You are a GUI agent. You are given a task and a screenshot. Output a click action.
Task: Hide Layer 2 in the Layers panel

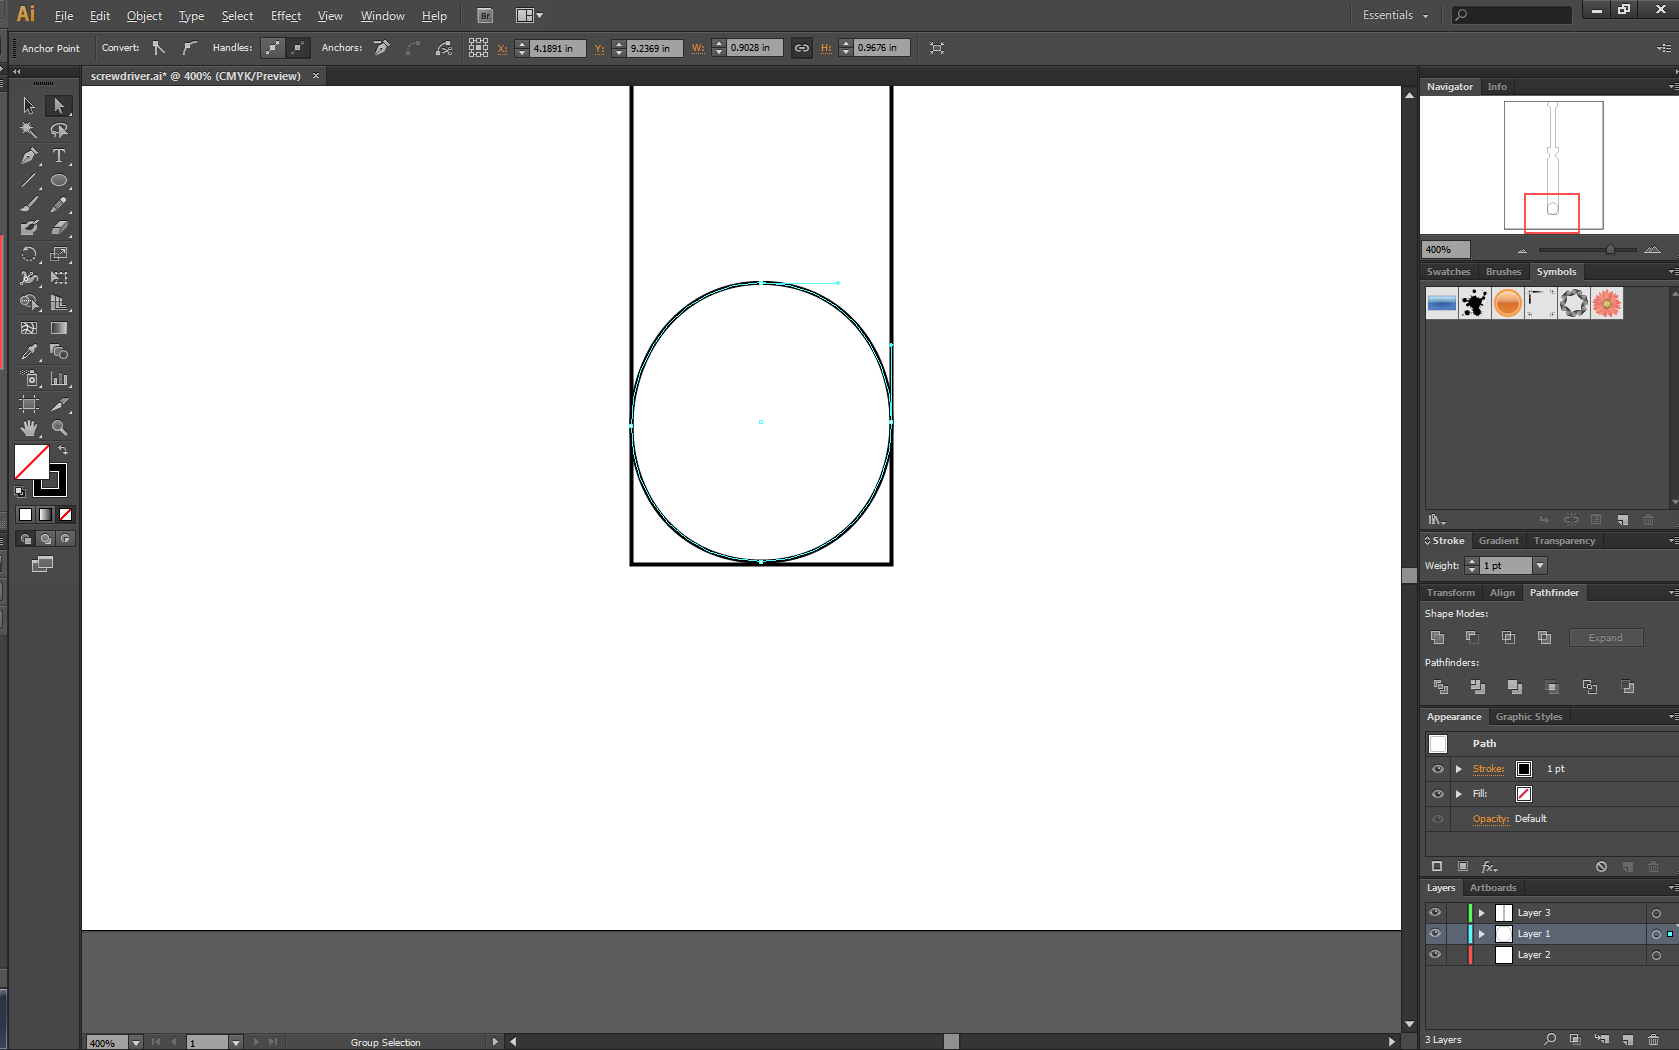1435,954
